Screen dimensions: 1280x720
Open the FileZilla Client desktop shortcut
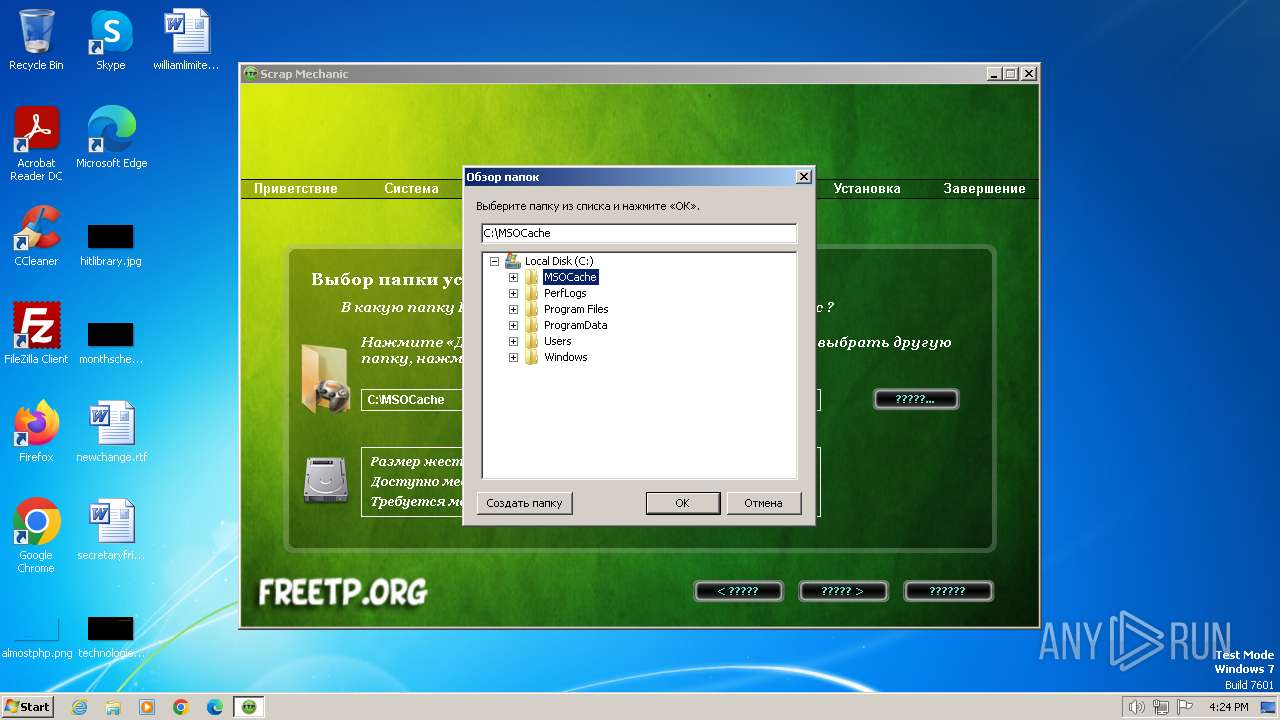[36, 334]
